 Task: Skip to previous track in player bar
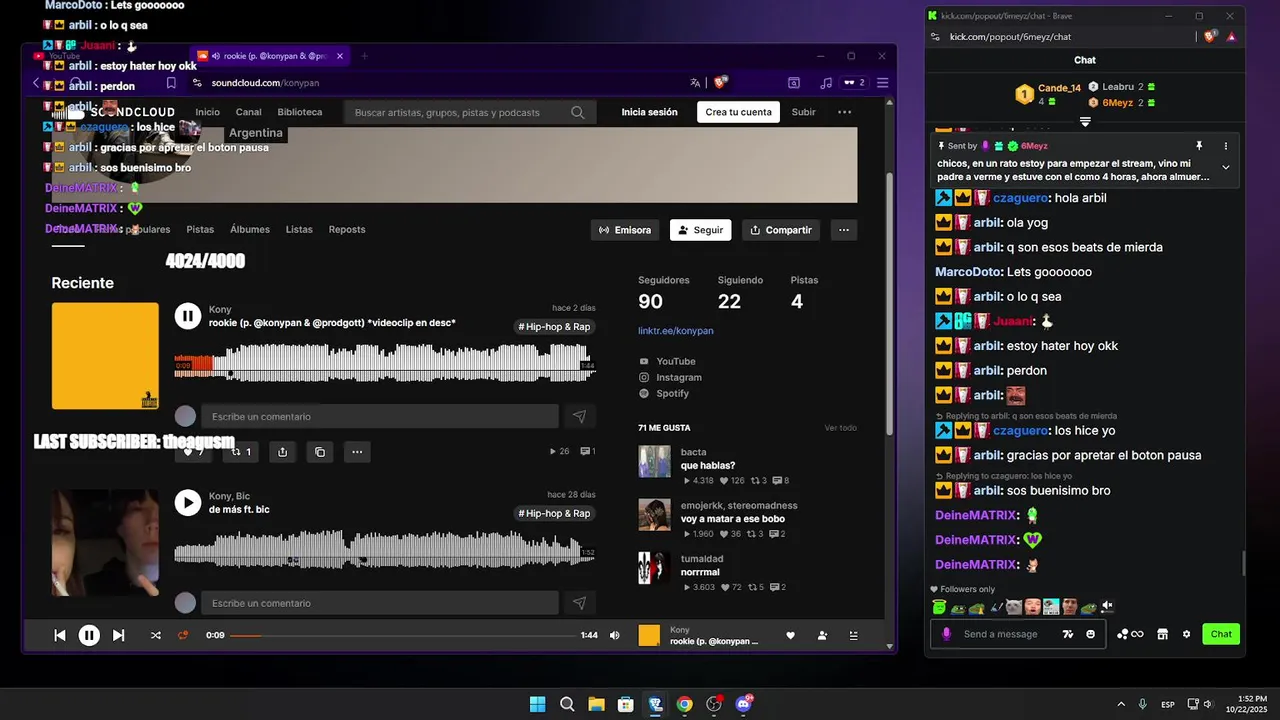click(x=60, y=635)
